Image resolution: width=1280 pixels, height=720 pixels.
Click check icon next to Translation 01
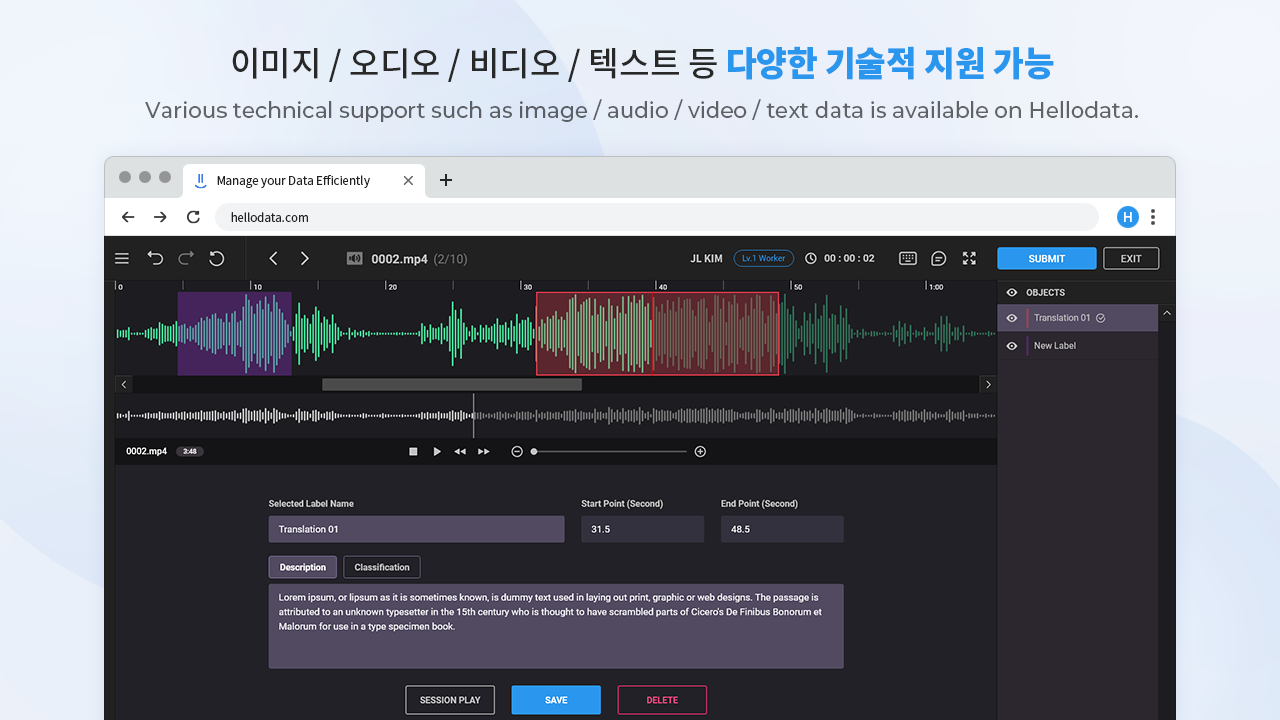1100,318
